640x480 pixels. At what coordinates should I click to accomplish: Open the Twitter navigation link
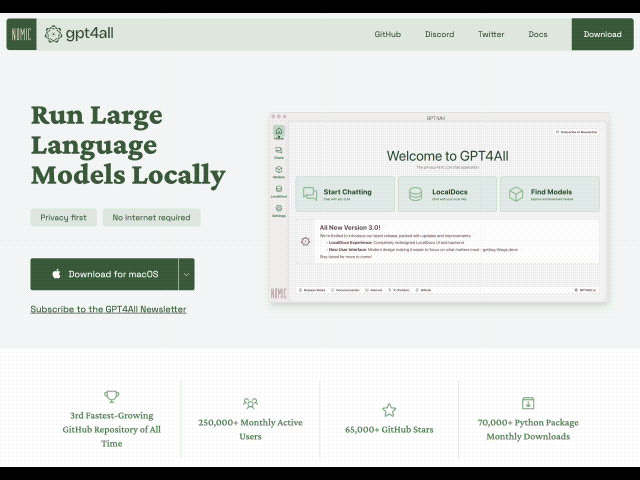click(491, 34)
